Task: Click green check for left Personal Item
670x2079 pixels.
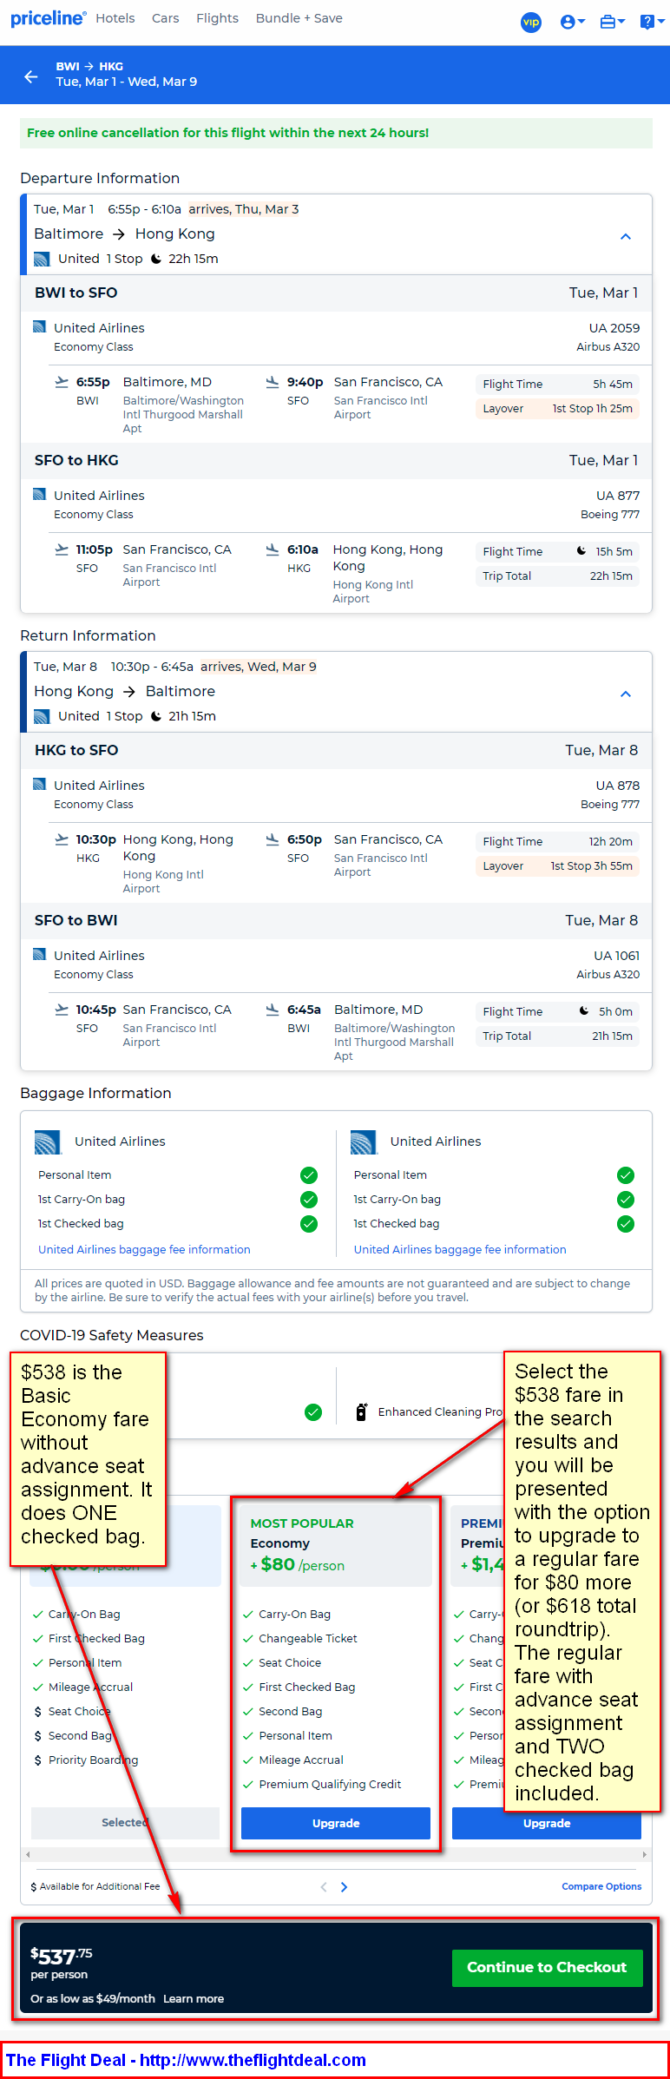Action: click(x=309, y=1175)
